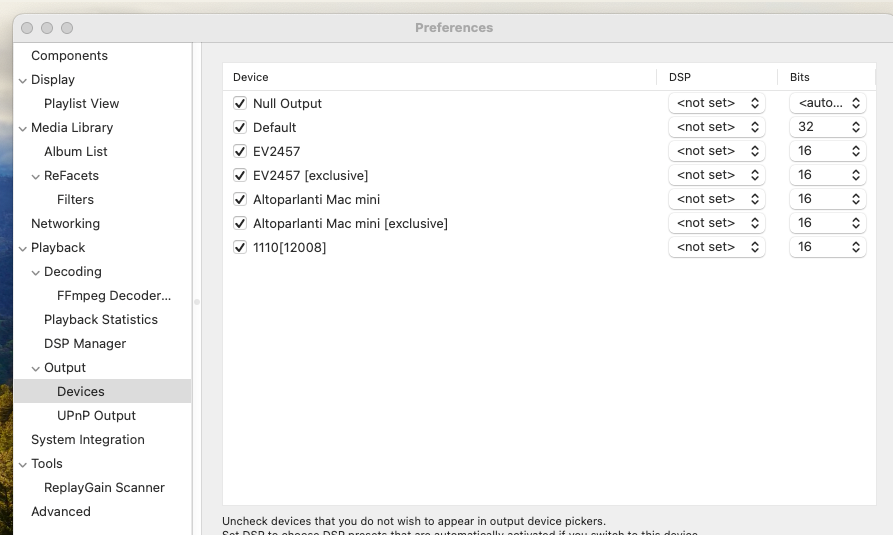The width and height of the screenshot is (893, 535).
Task: Uncheck the EV2457 [exclusive] checkbox
Action: pos(240,175)
